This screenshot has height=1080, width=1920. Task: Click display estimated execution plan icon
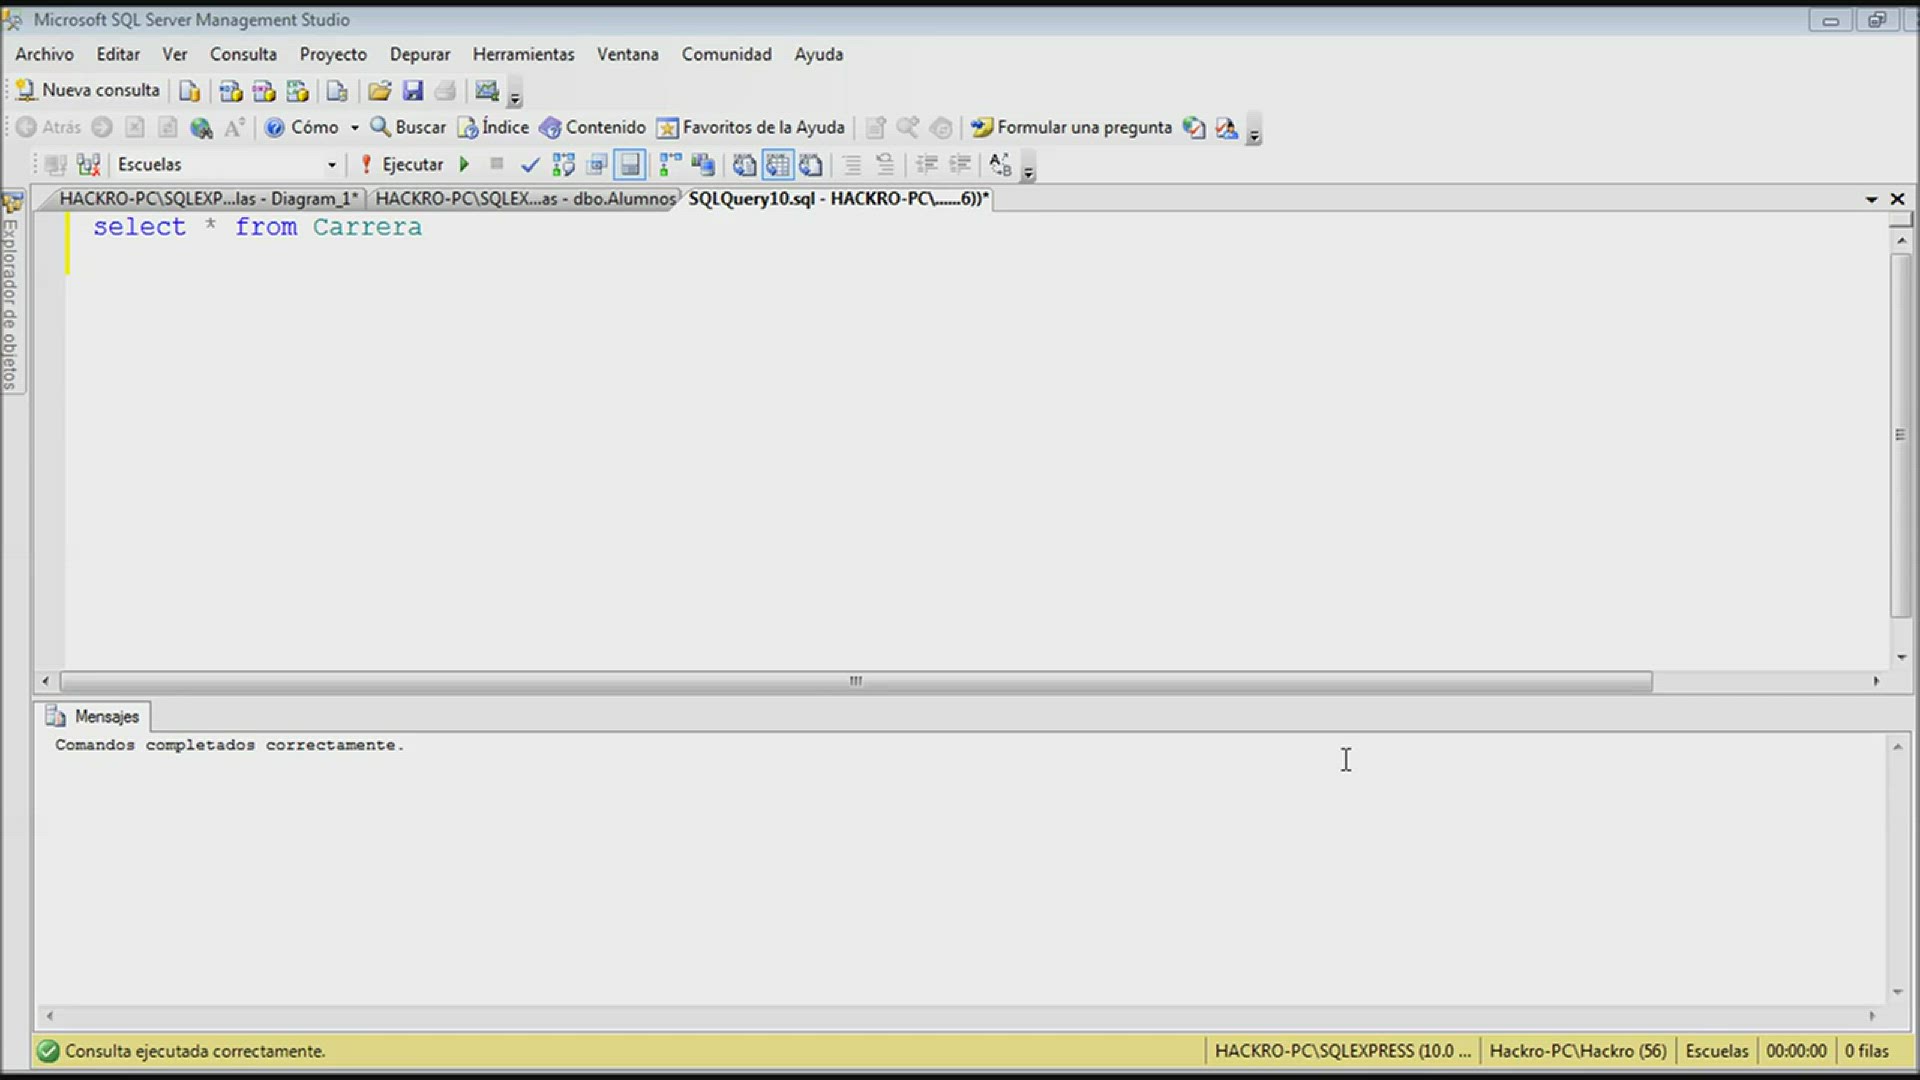[563, 165]
